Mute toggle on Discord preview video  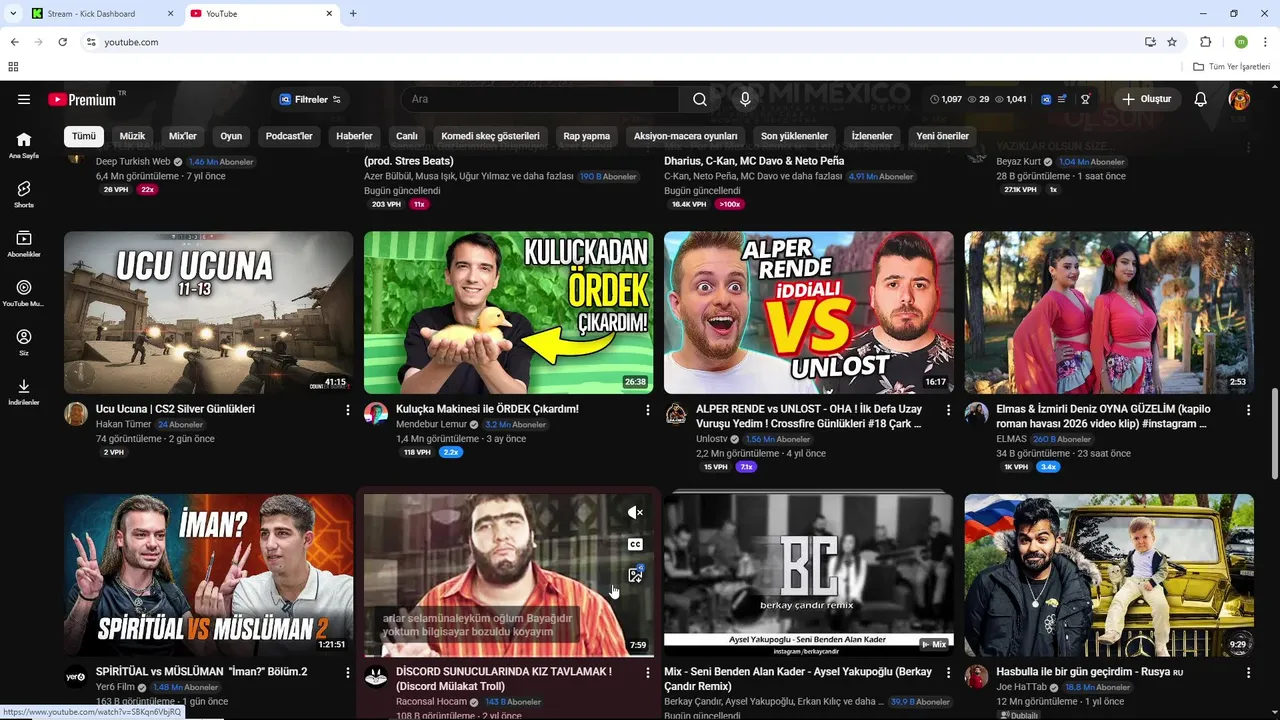[x=635, y=512]
